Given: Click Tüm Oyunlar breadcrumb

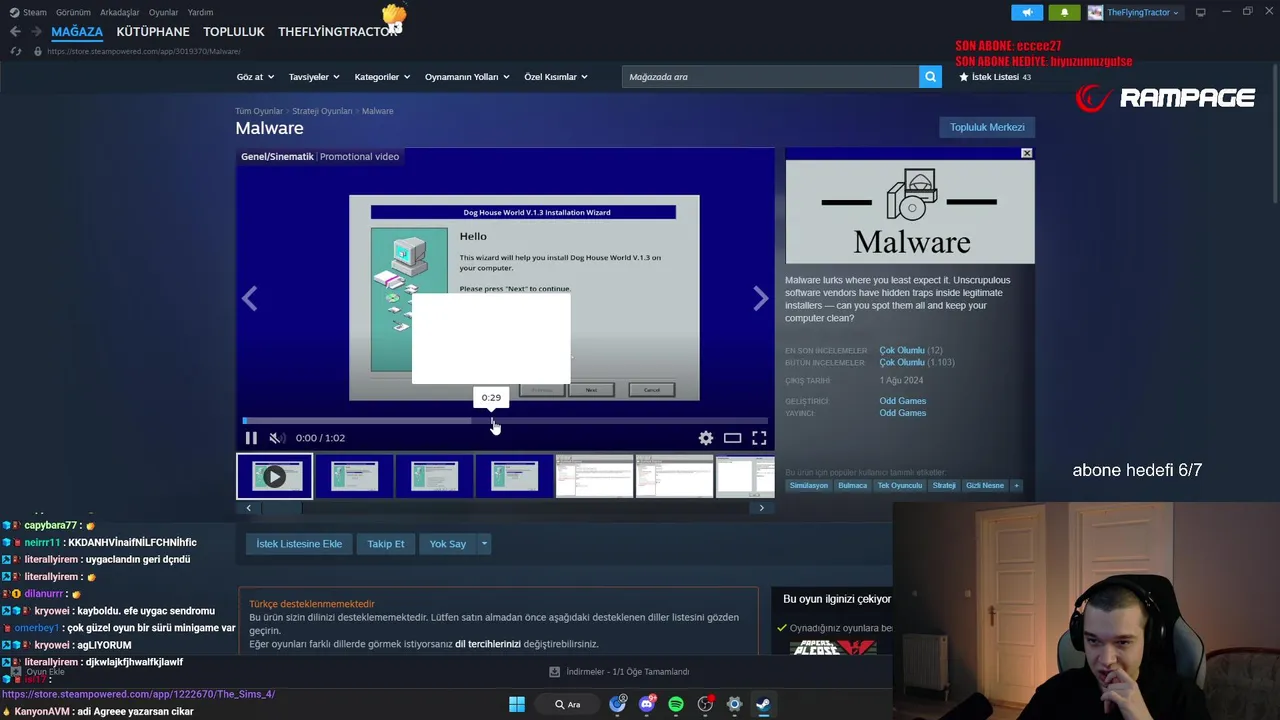Looking at the screenshot, I should click(x=259, y=111).
